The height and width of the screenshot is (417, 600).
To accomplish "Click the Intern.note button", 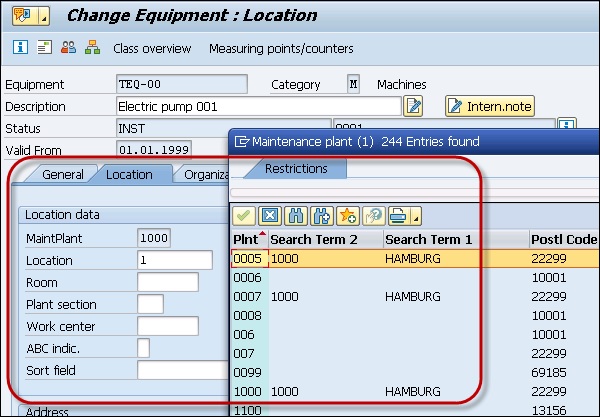I will 490,106.
